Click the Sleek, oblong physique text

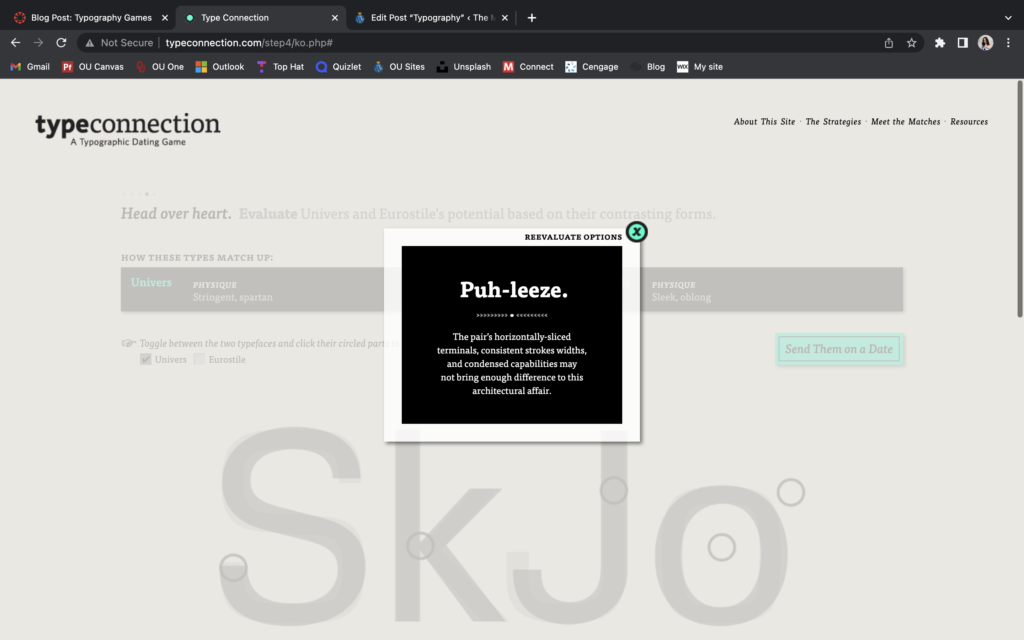pyautogui.click(x=681, y=297)
